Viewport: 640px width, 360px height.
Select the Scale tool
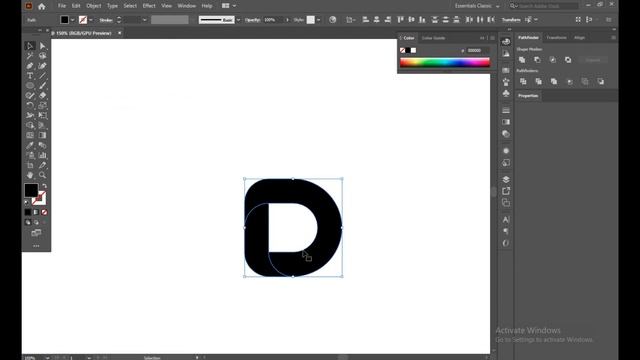pyautogui.click(x=42, y=105)
